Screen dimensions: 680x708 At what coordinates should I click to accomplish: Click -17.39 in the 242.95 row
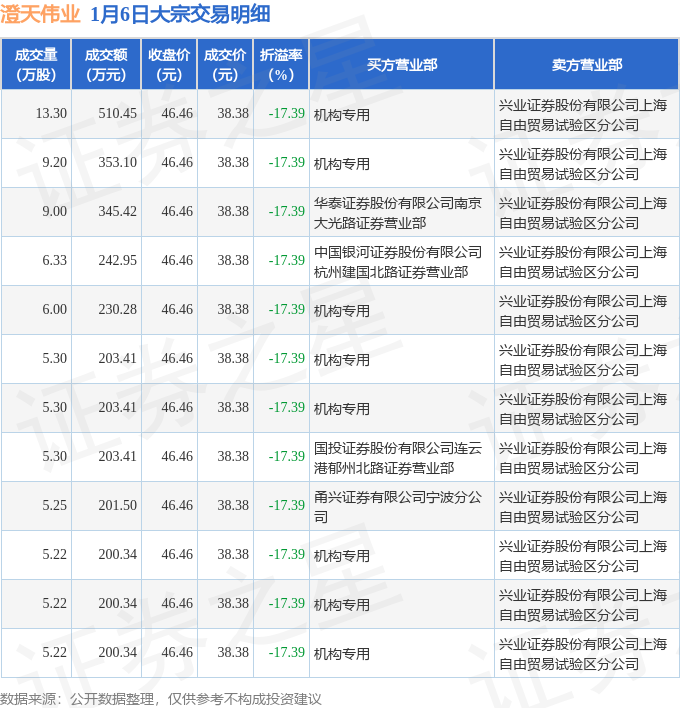pyautogui.click(x=286, y=261)
